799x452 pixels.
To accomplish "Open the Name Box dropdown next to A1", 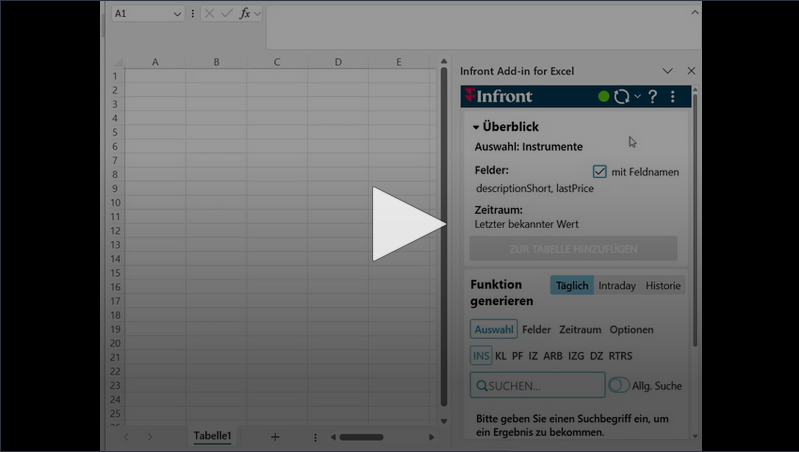I will (x=177, y=14).
